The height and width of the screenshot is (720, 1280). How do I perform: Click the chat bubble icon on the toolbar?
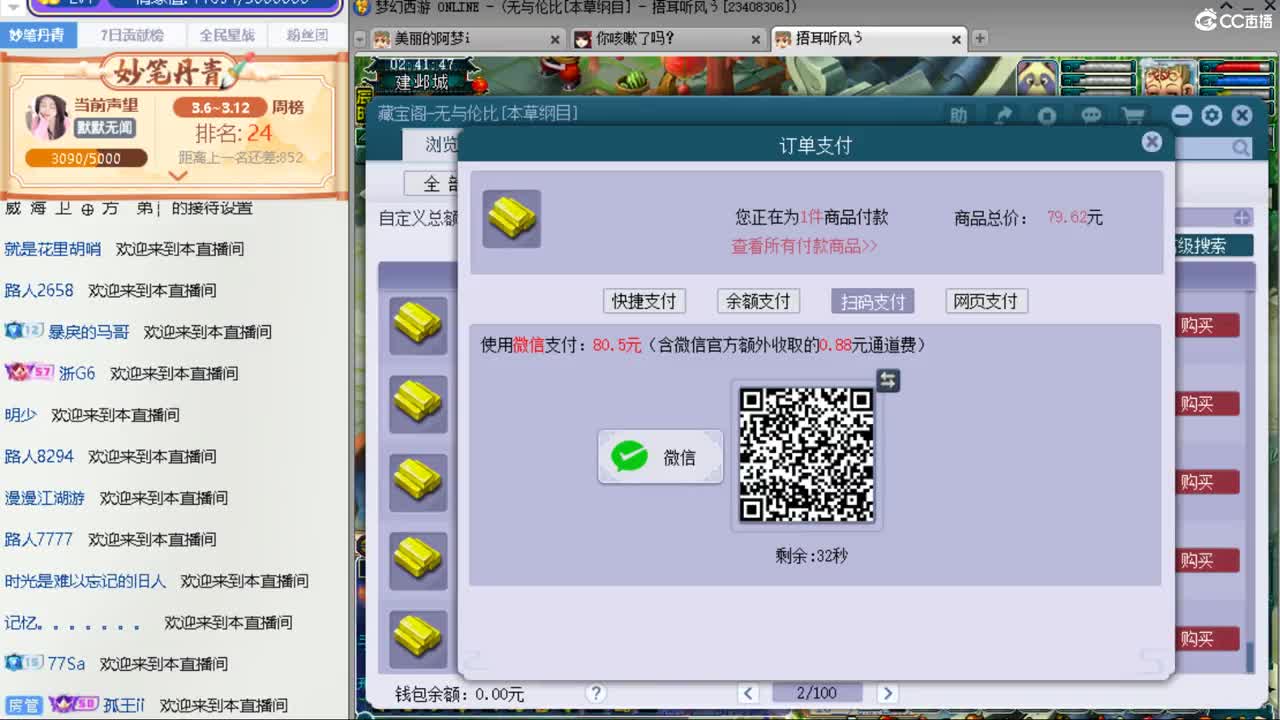pos(1090,115)
